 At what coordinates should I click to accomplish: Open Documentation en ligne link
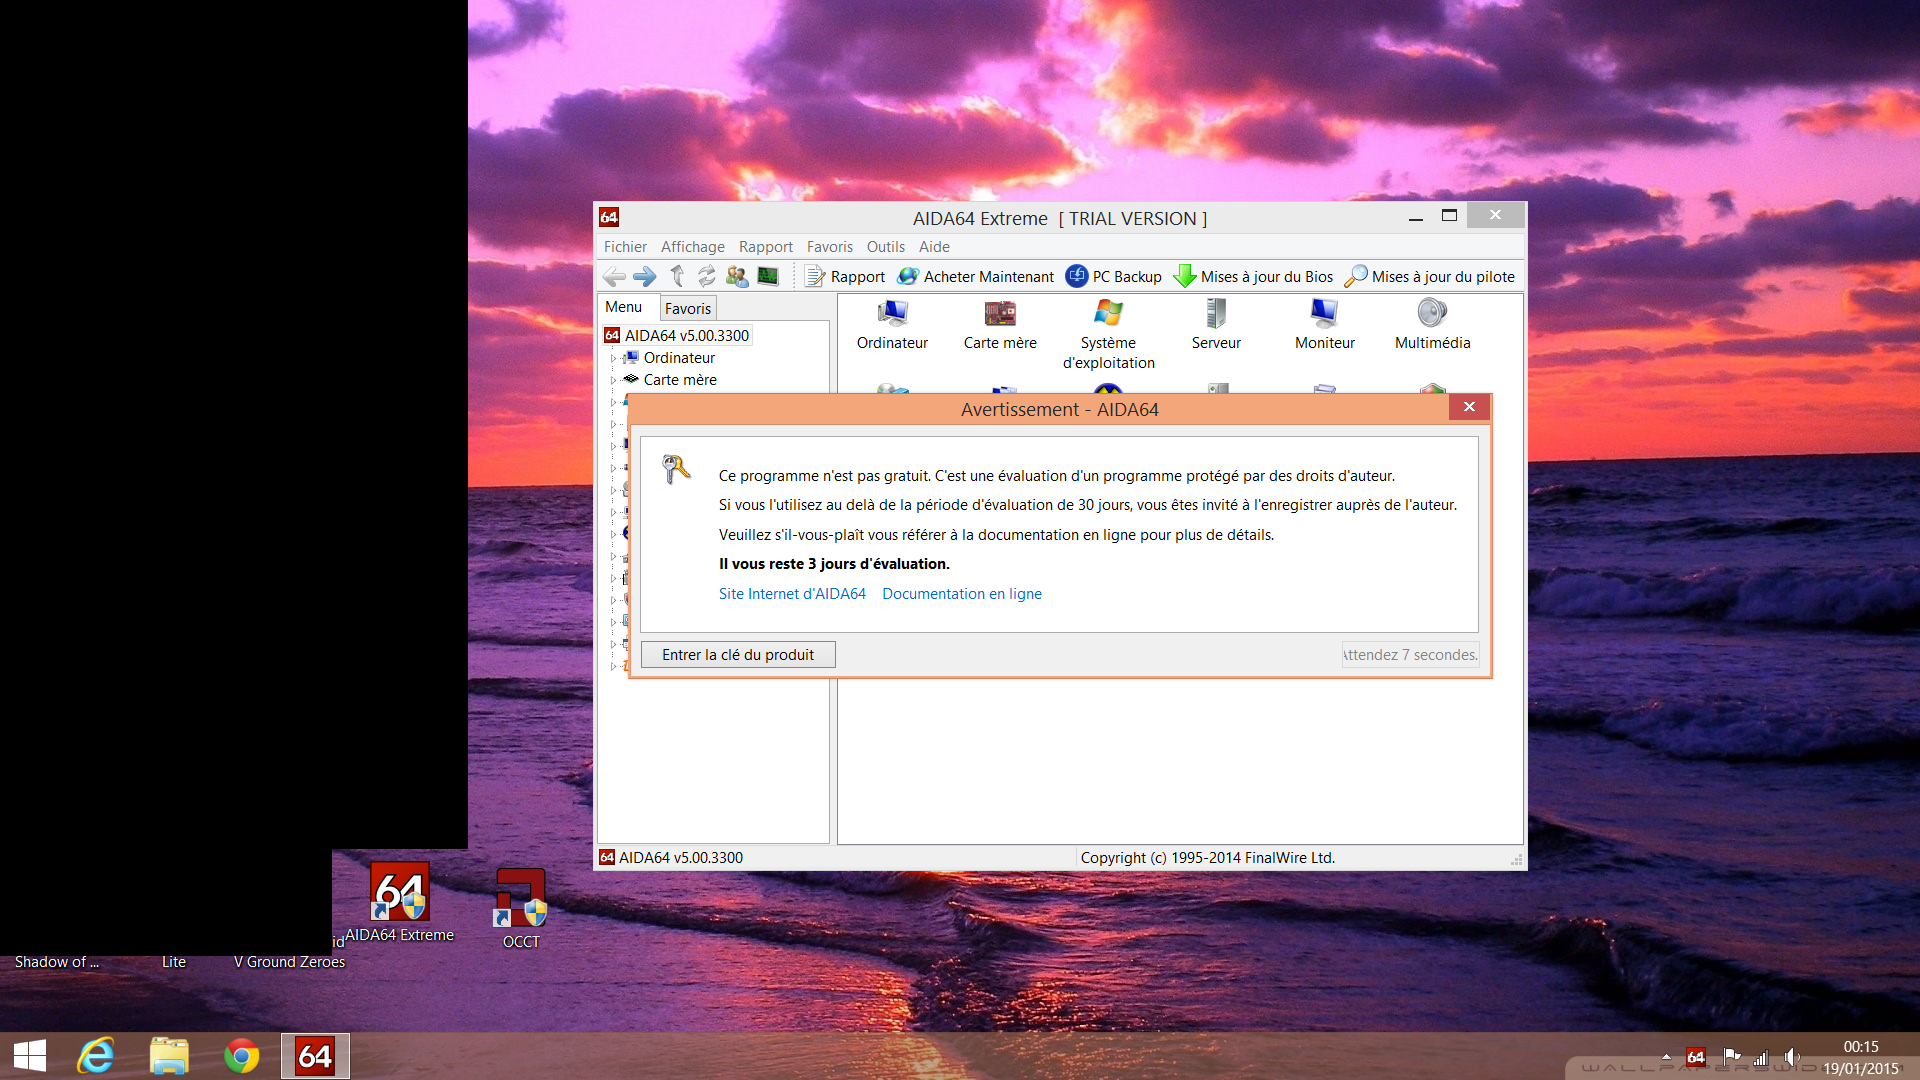[x=962, y=594]
